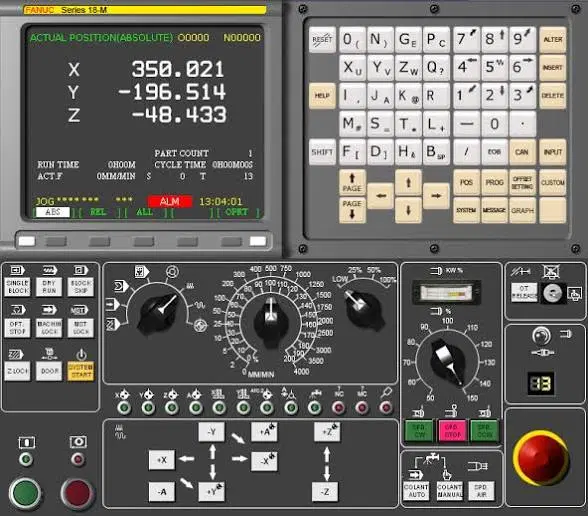
Task: Click the green cycle start button
Action: click(x=25, y=492)
